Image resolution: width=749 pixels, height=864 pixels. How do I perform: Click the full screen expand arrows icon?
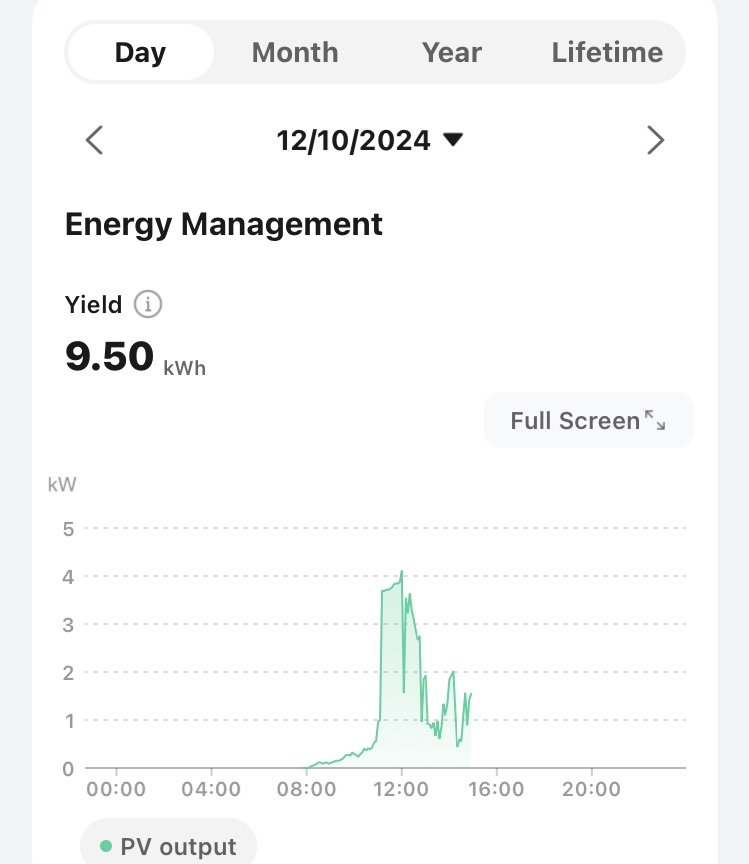(655, 420)
